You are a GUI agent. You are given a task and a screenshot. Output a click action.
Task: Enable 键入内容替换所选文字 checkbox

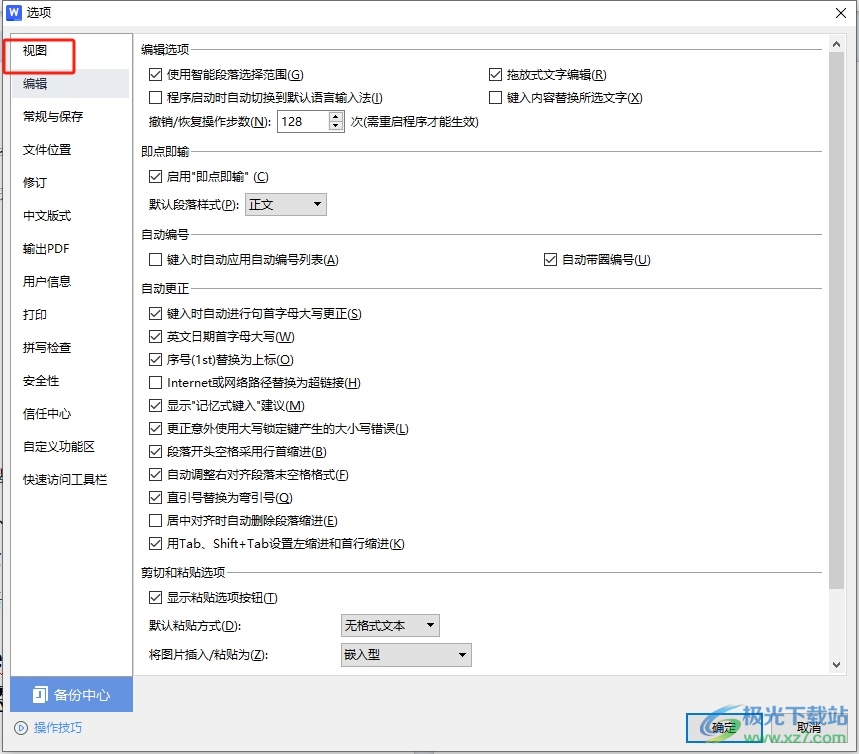click(495, 97)
